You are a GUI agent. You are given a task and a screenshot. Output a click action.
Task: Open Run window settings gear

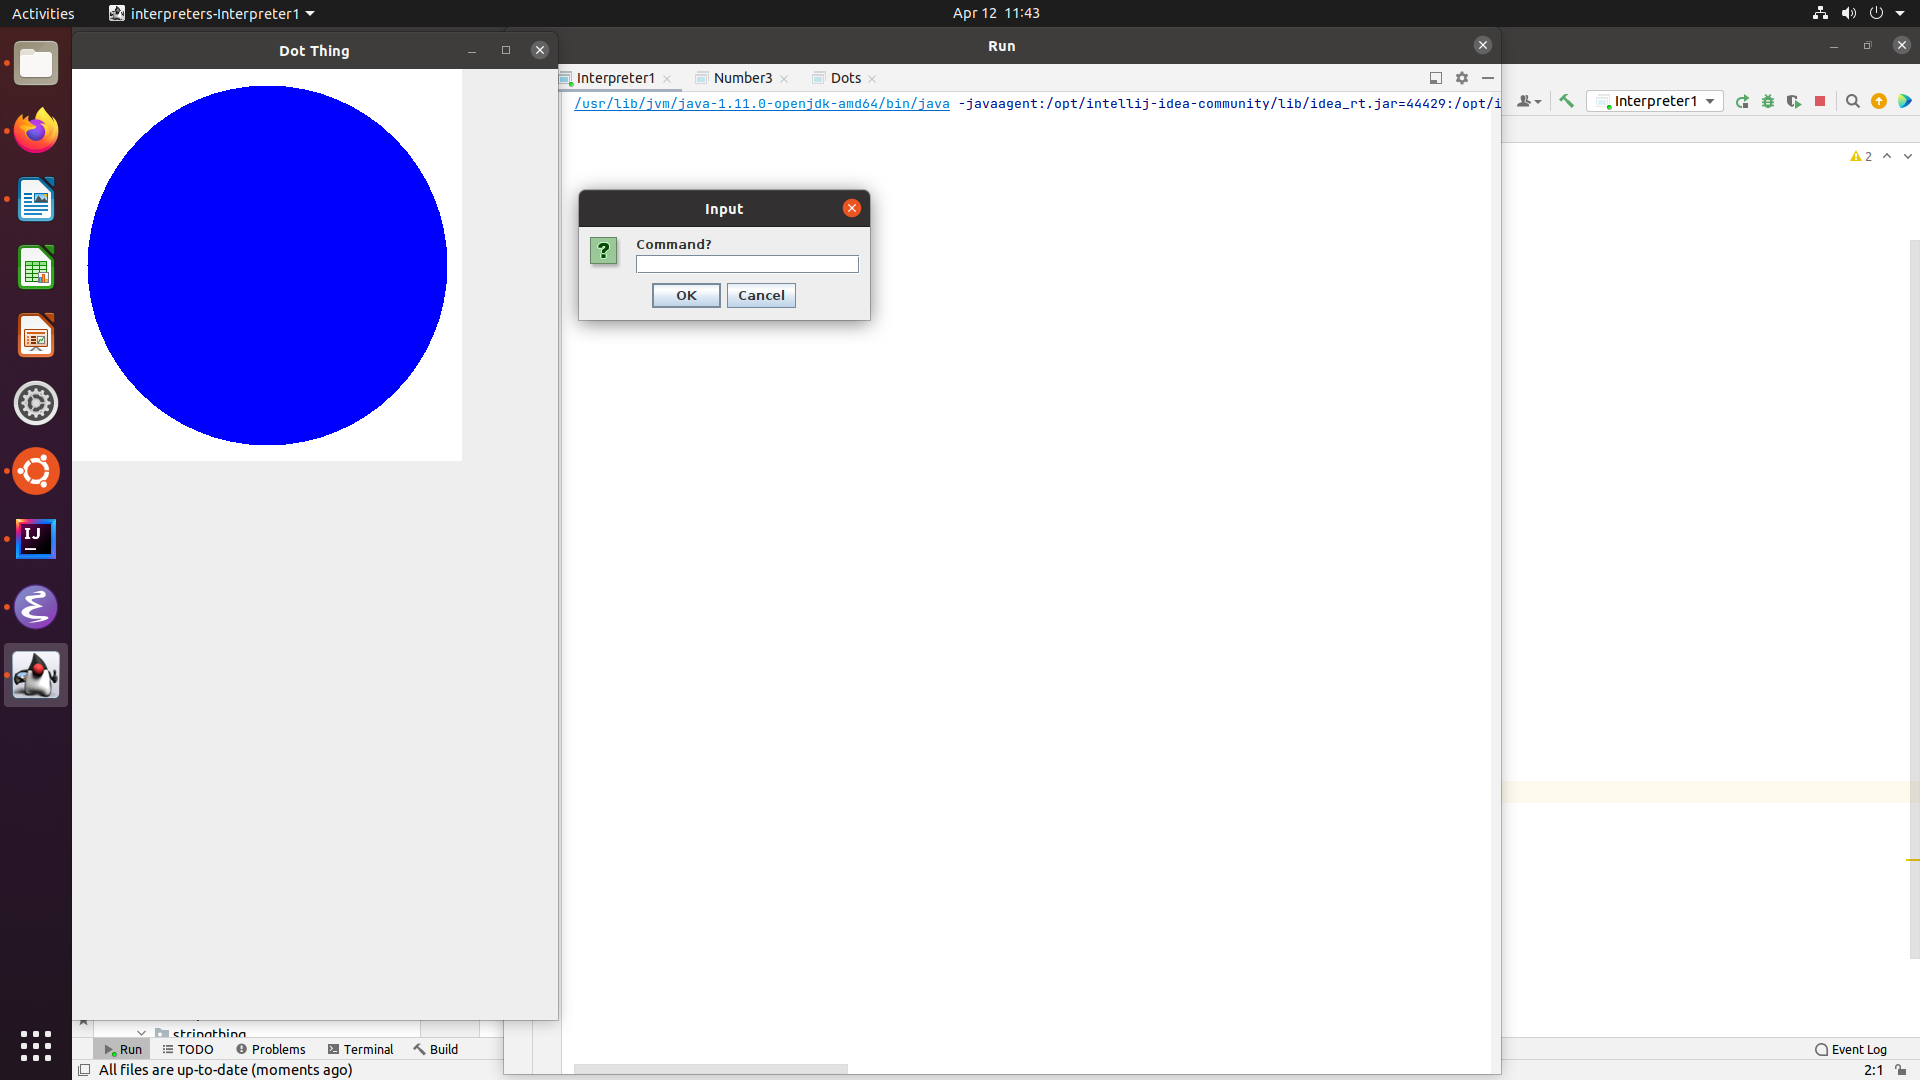coord(1462,78)
